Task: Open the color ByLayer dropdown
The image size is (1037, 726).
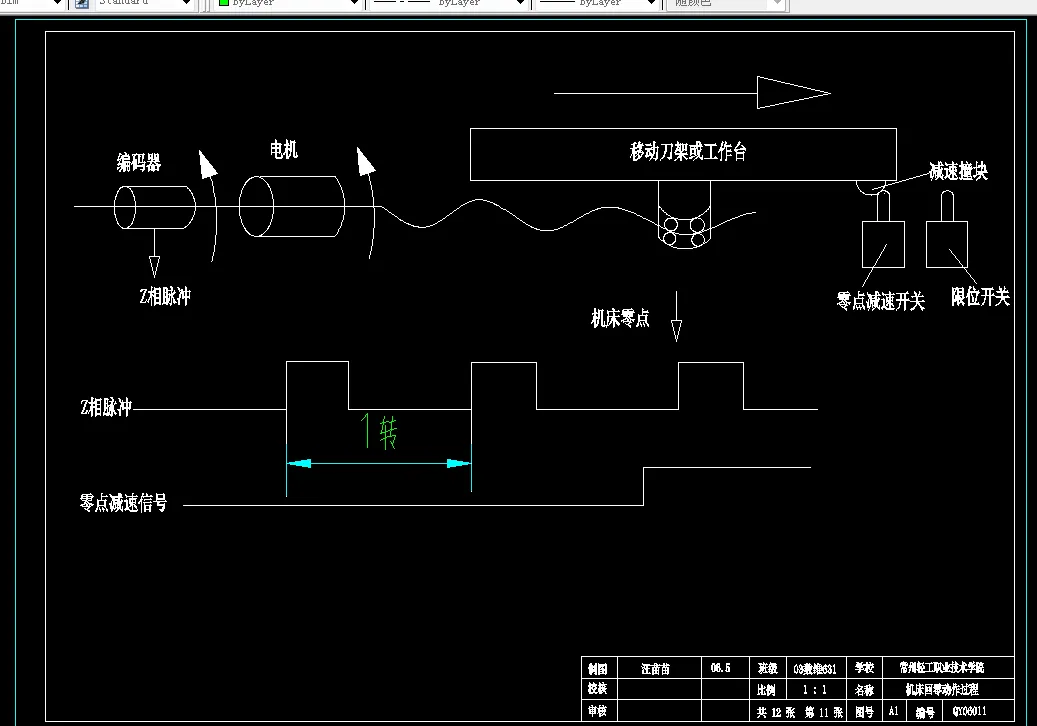Action: pos(355,4)
